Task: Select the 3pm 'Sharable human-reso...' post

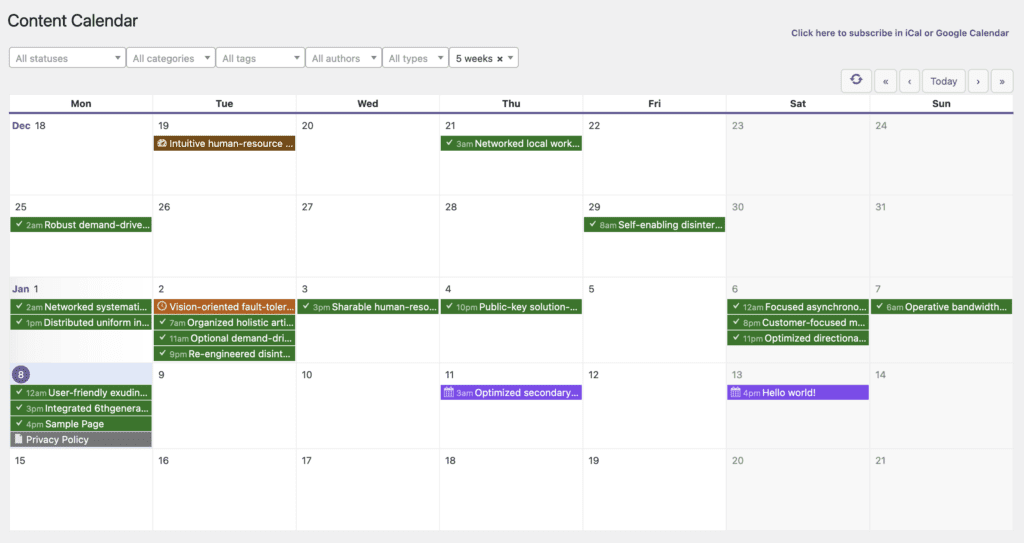Action: click(x=368, y=306)
